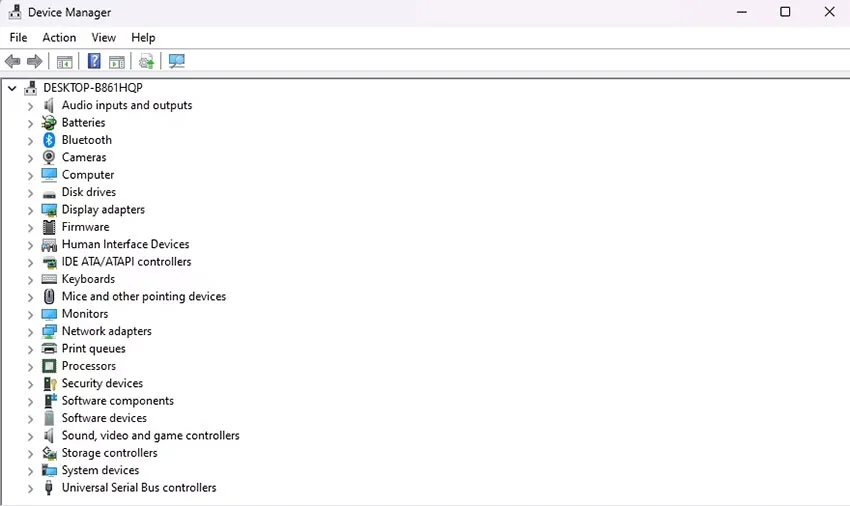The image size is (850, 506).
Task: Select the Firmware label
Action: click(86, 227)
